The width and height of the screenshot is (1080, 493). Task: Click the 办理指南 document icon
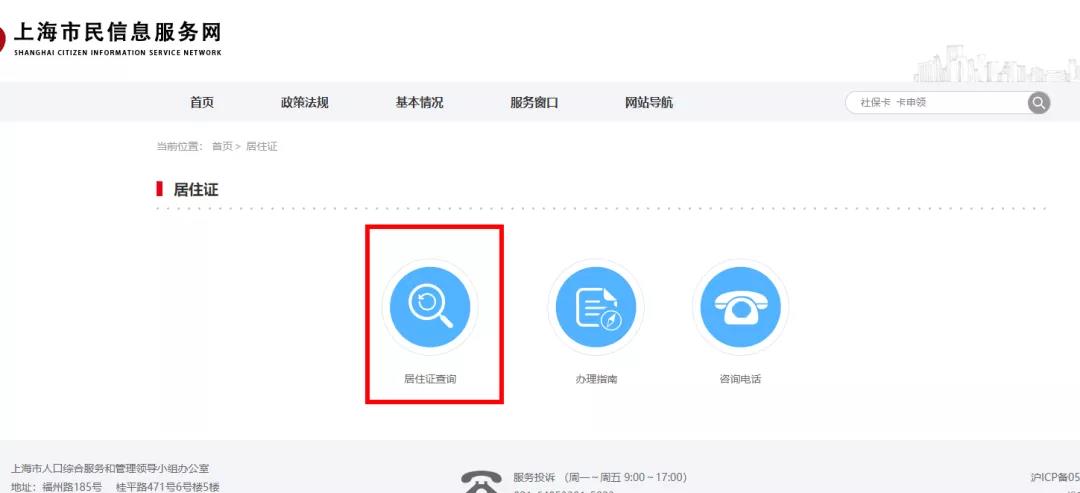tap(596, 307)
